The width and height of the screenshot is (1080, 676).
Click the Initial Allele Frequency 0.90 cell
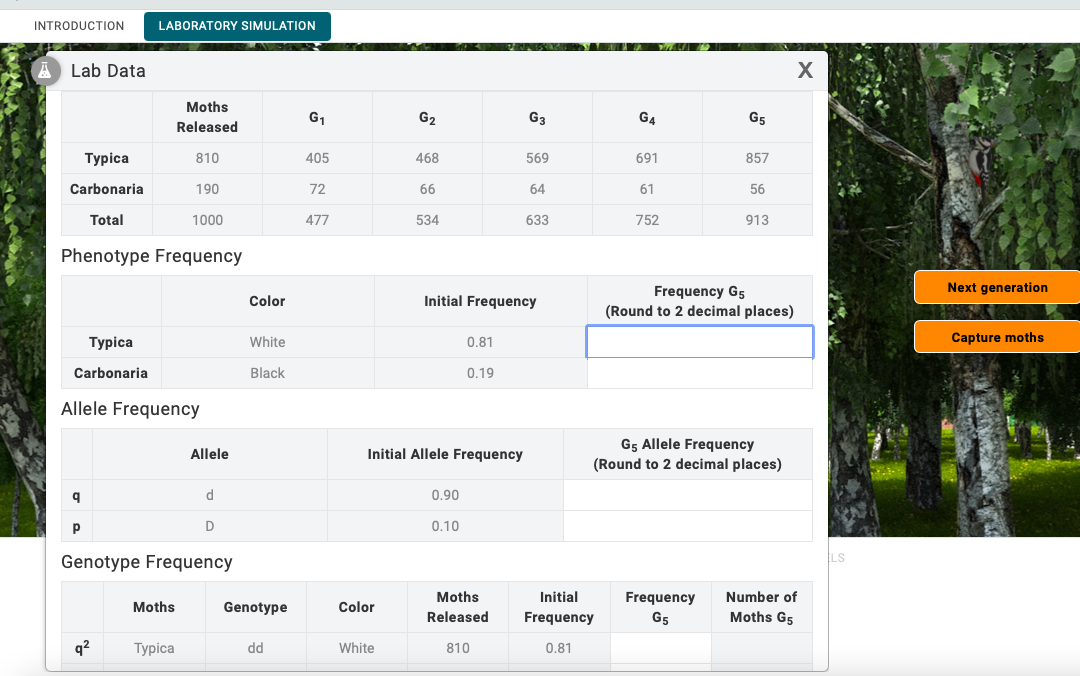(444, 495)
